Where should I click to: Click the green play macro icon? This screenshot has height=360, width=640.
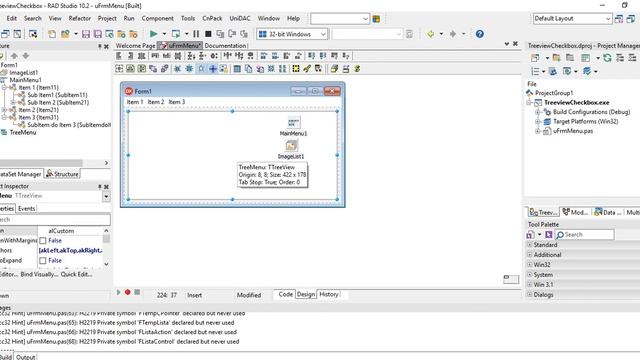(x=118, y=292)
